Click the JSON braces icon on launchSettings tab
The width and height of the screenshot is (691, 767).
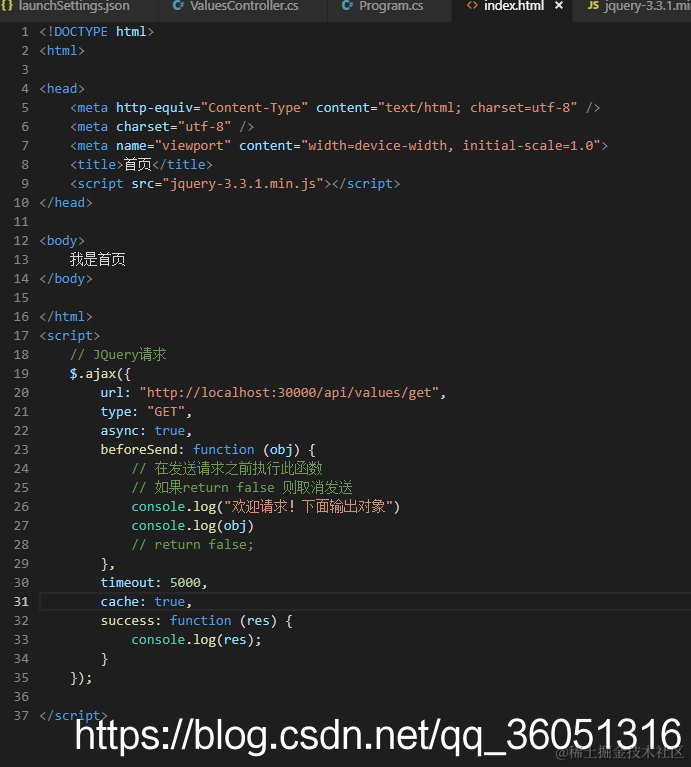[x=7, y=6]
